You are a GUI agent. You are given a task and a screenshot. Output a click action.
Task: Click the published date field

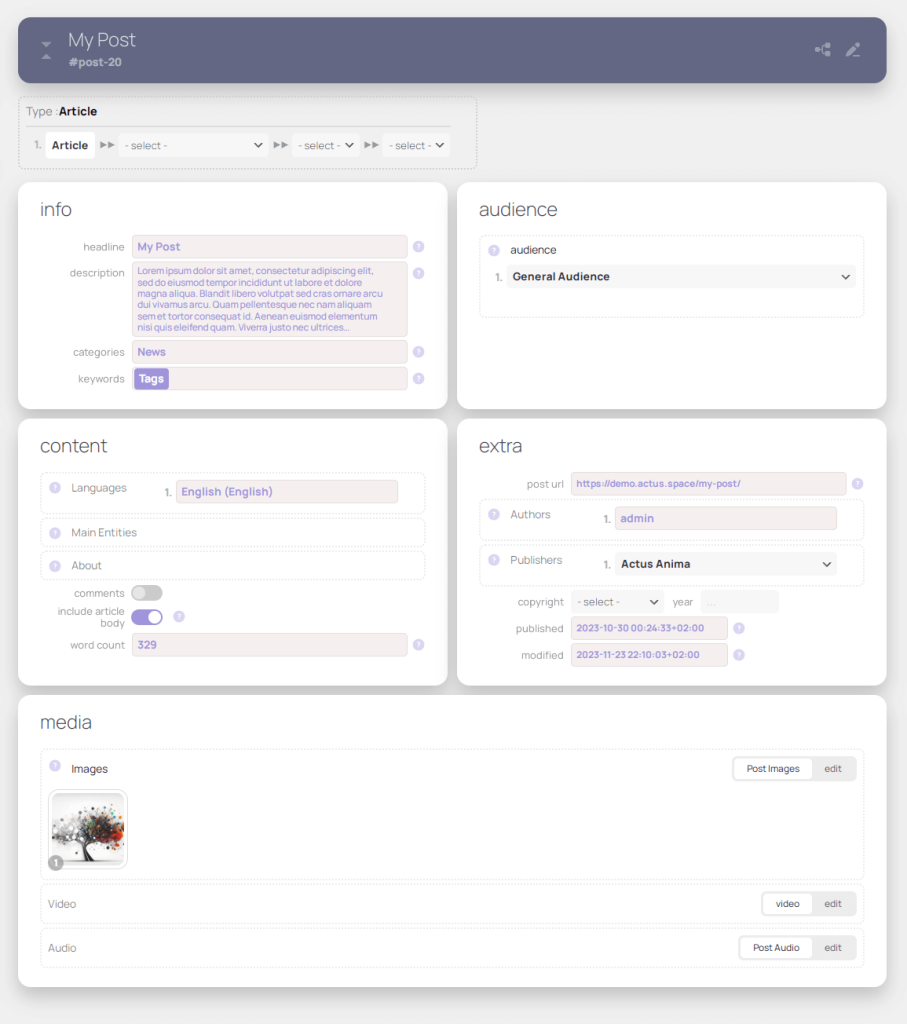tap(649, 628)
